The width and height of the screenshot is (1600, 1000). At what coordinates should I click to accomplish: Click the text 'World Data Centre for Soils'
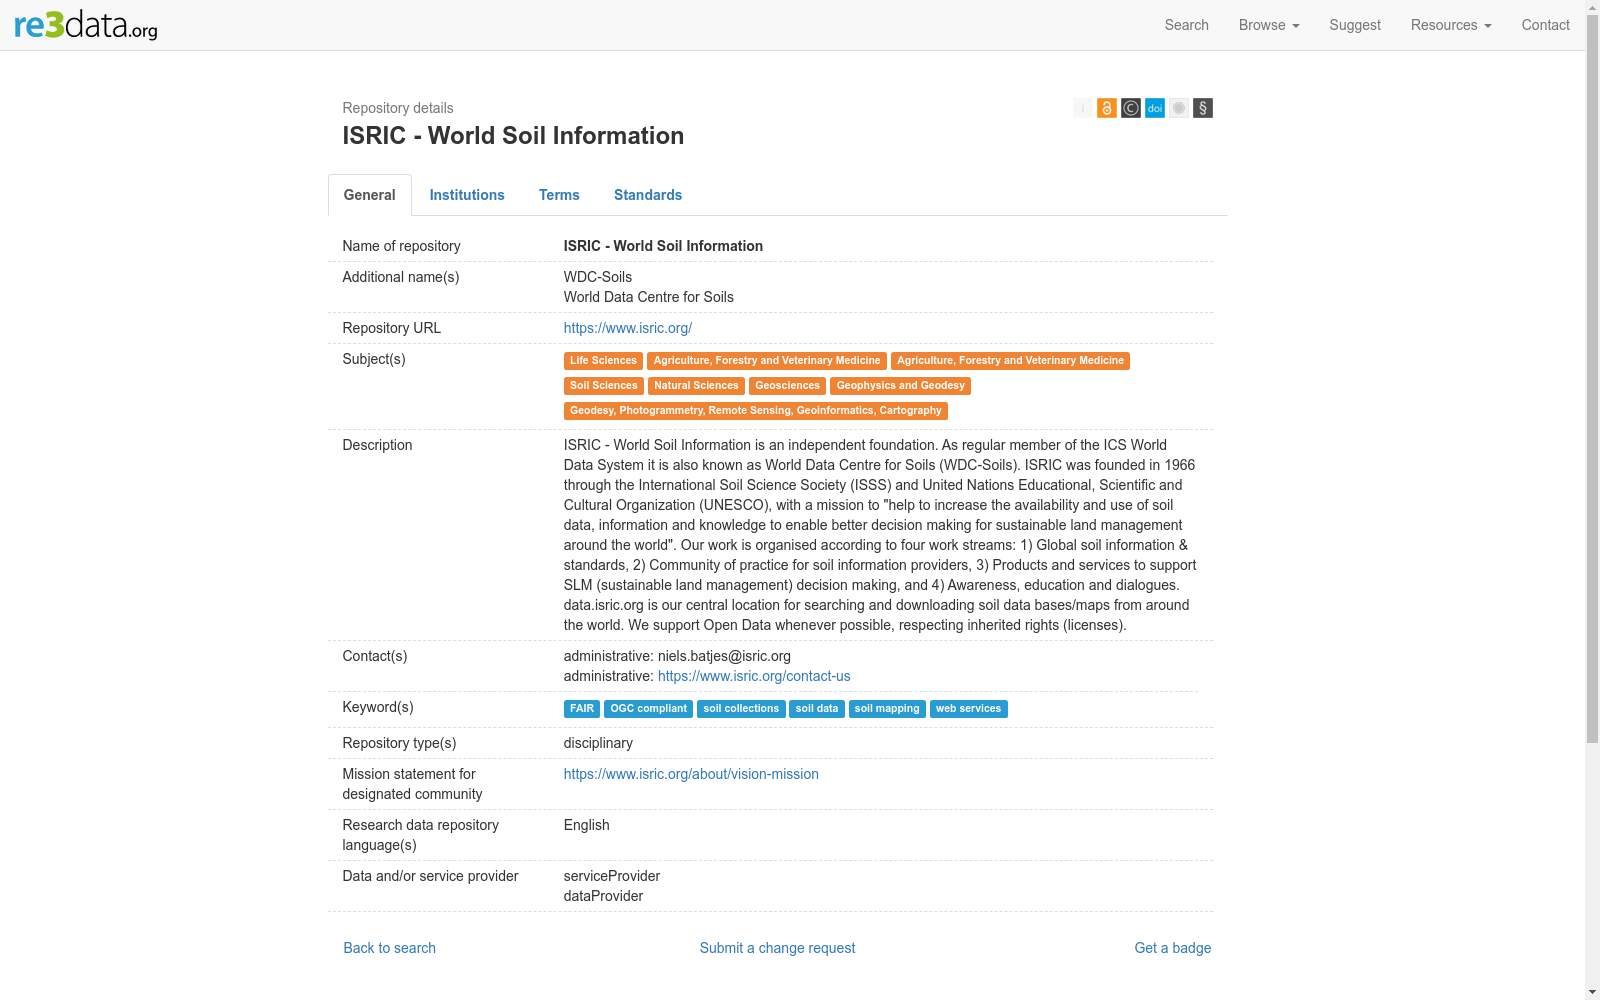tap(649, 297)
